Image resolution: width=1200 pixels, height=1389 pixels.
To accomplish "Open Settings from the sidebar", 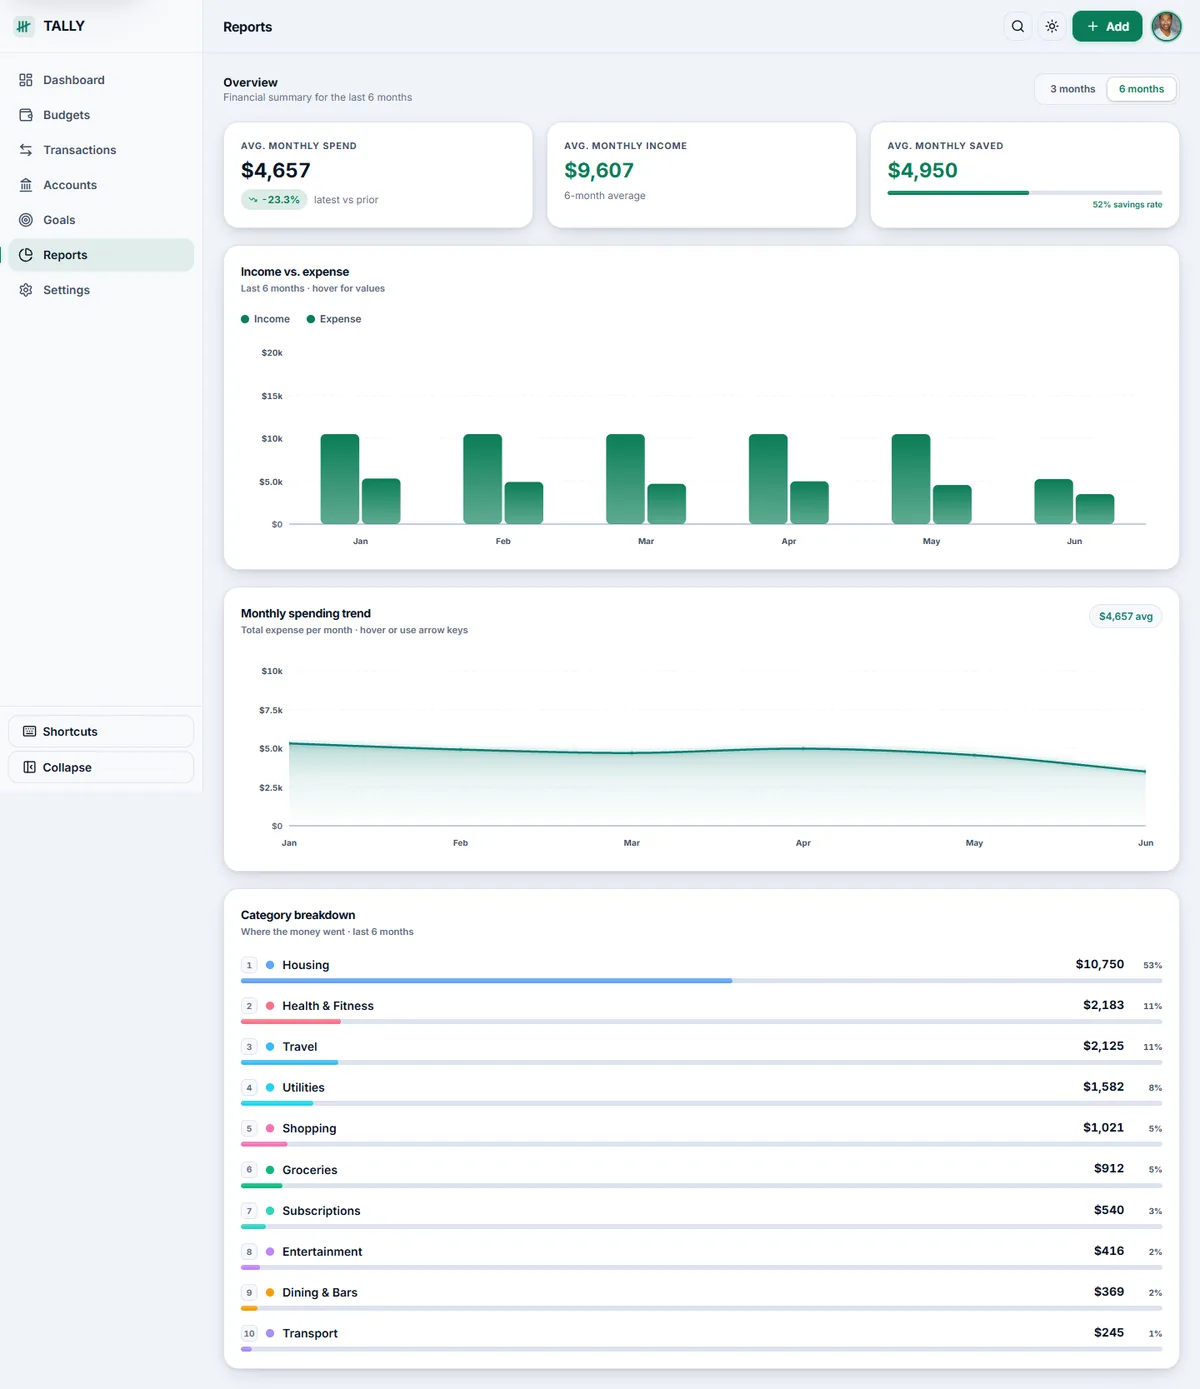I will click(x=101, y=290).
